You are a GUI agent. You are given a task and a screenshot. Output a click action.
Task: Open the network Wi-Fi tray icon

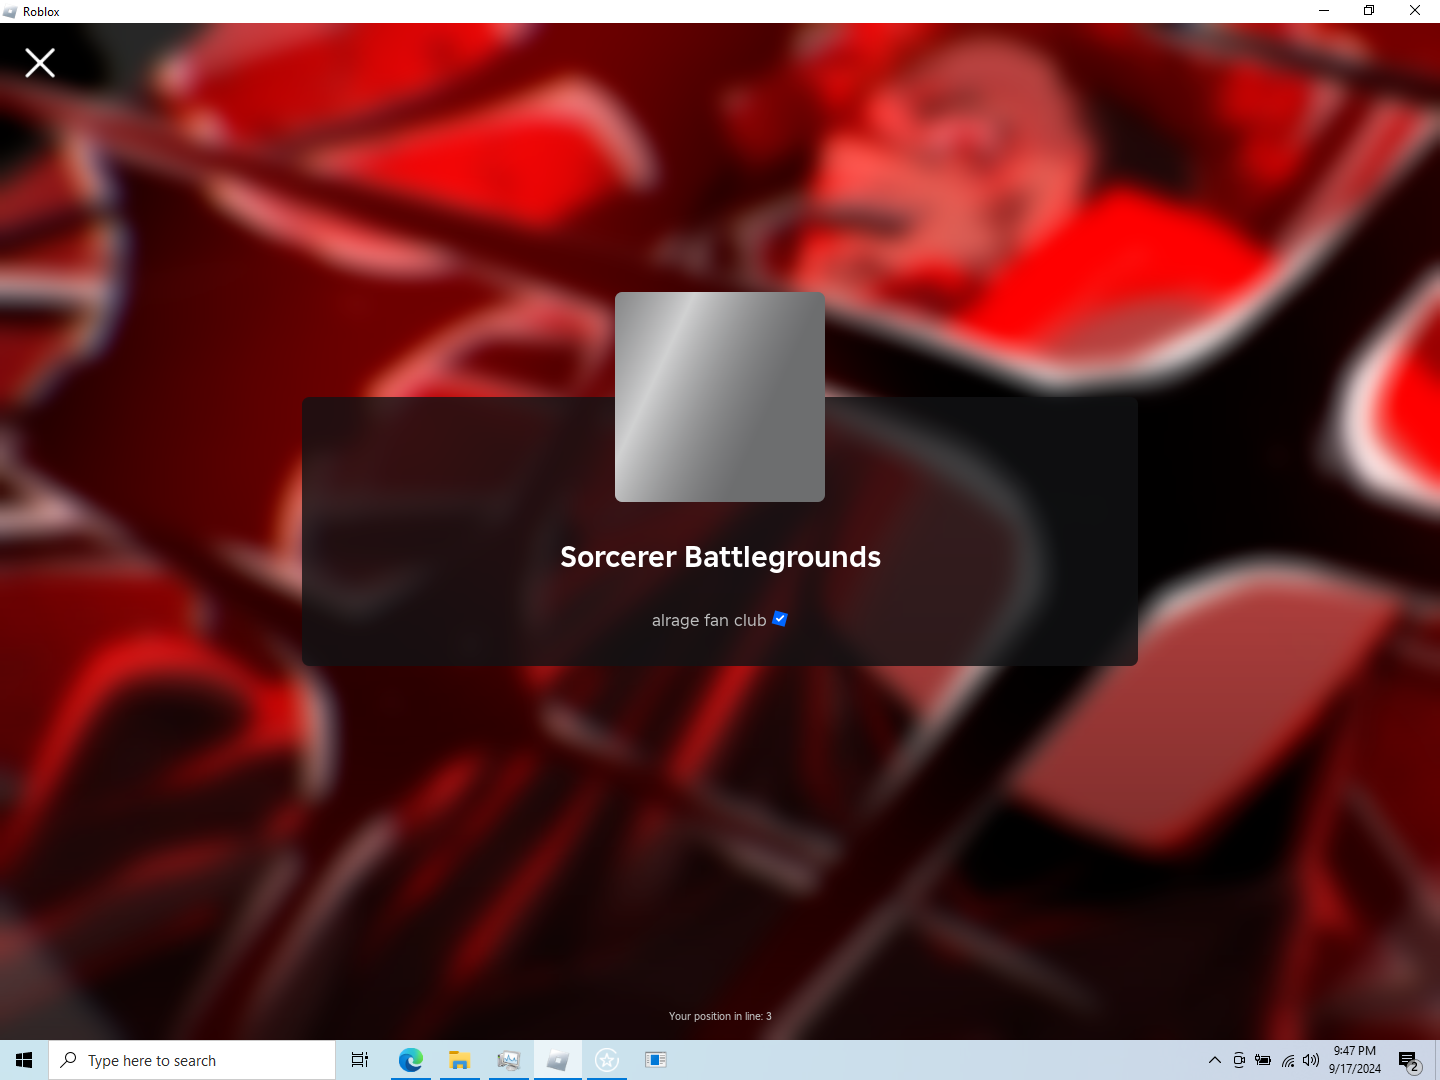pyautogui.click(x=1288, y=1060)
